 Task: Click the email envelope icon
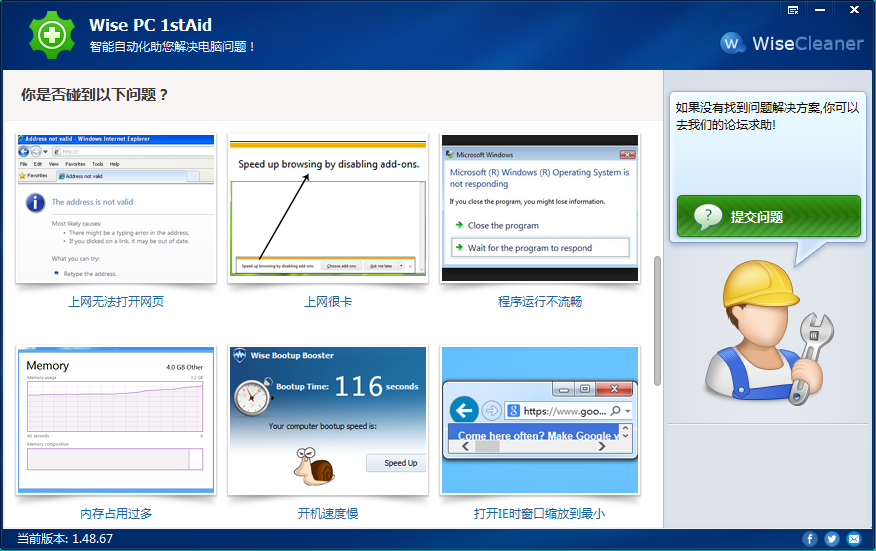tap(854, 539)
